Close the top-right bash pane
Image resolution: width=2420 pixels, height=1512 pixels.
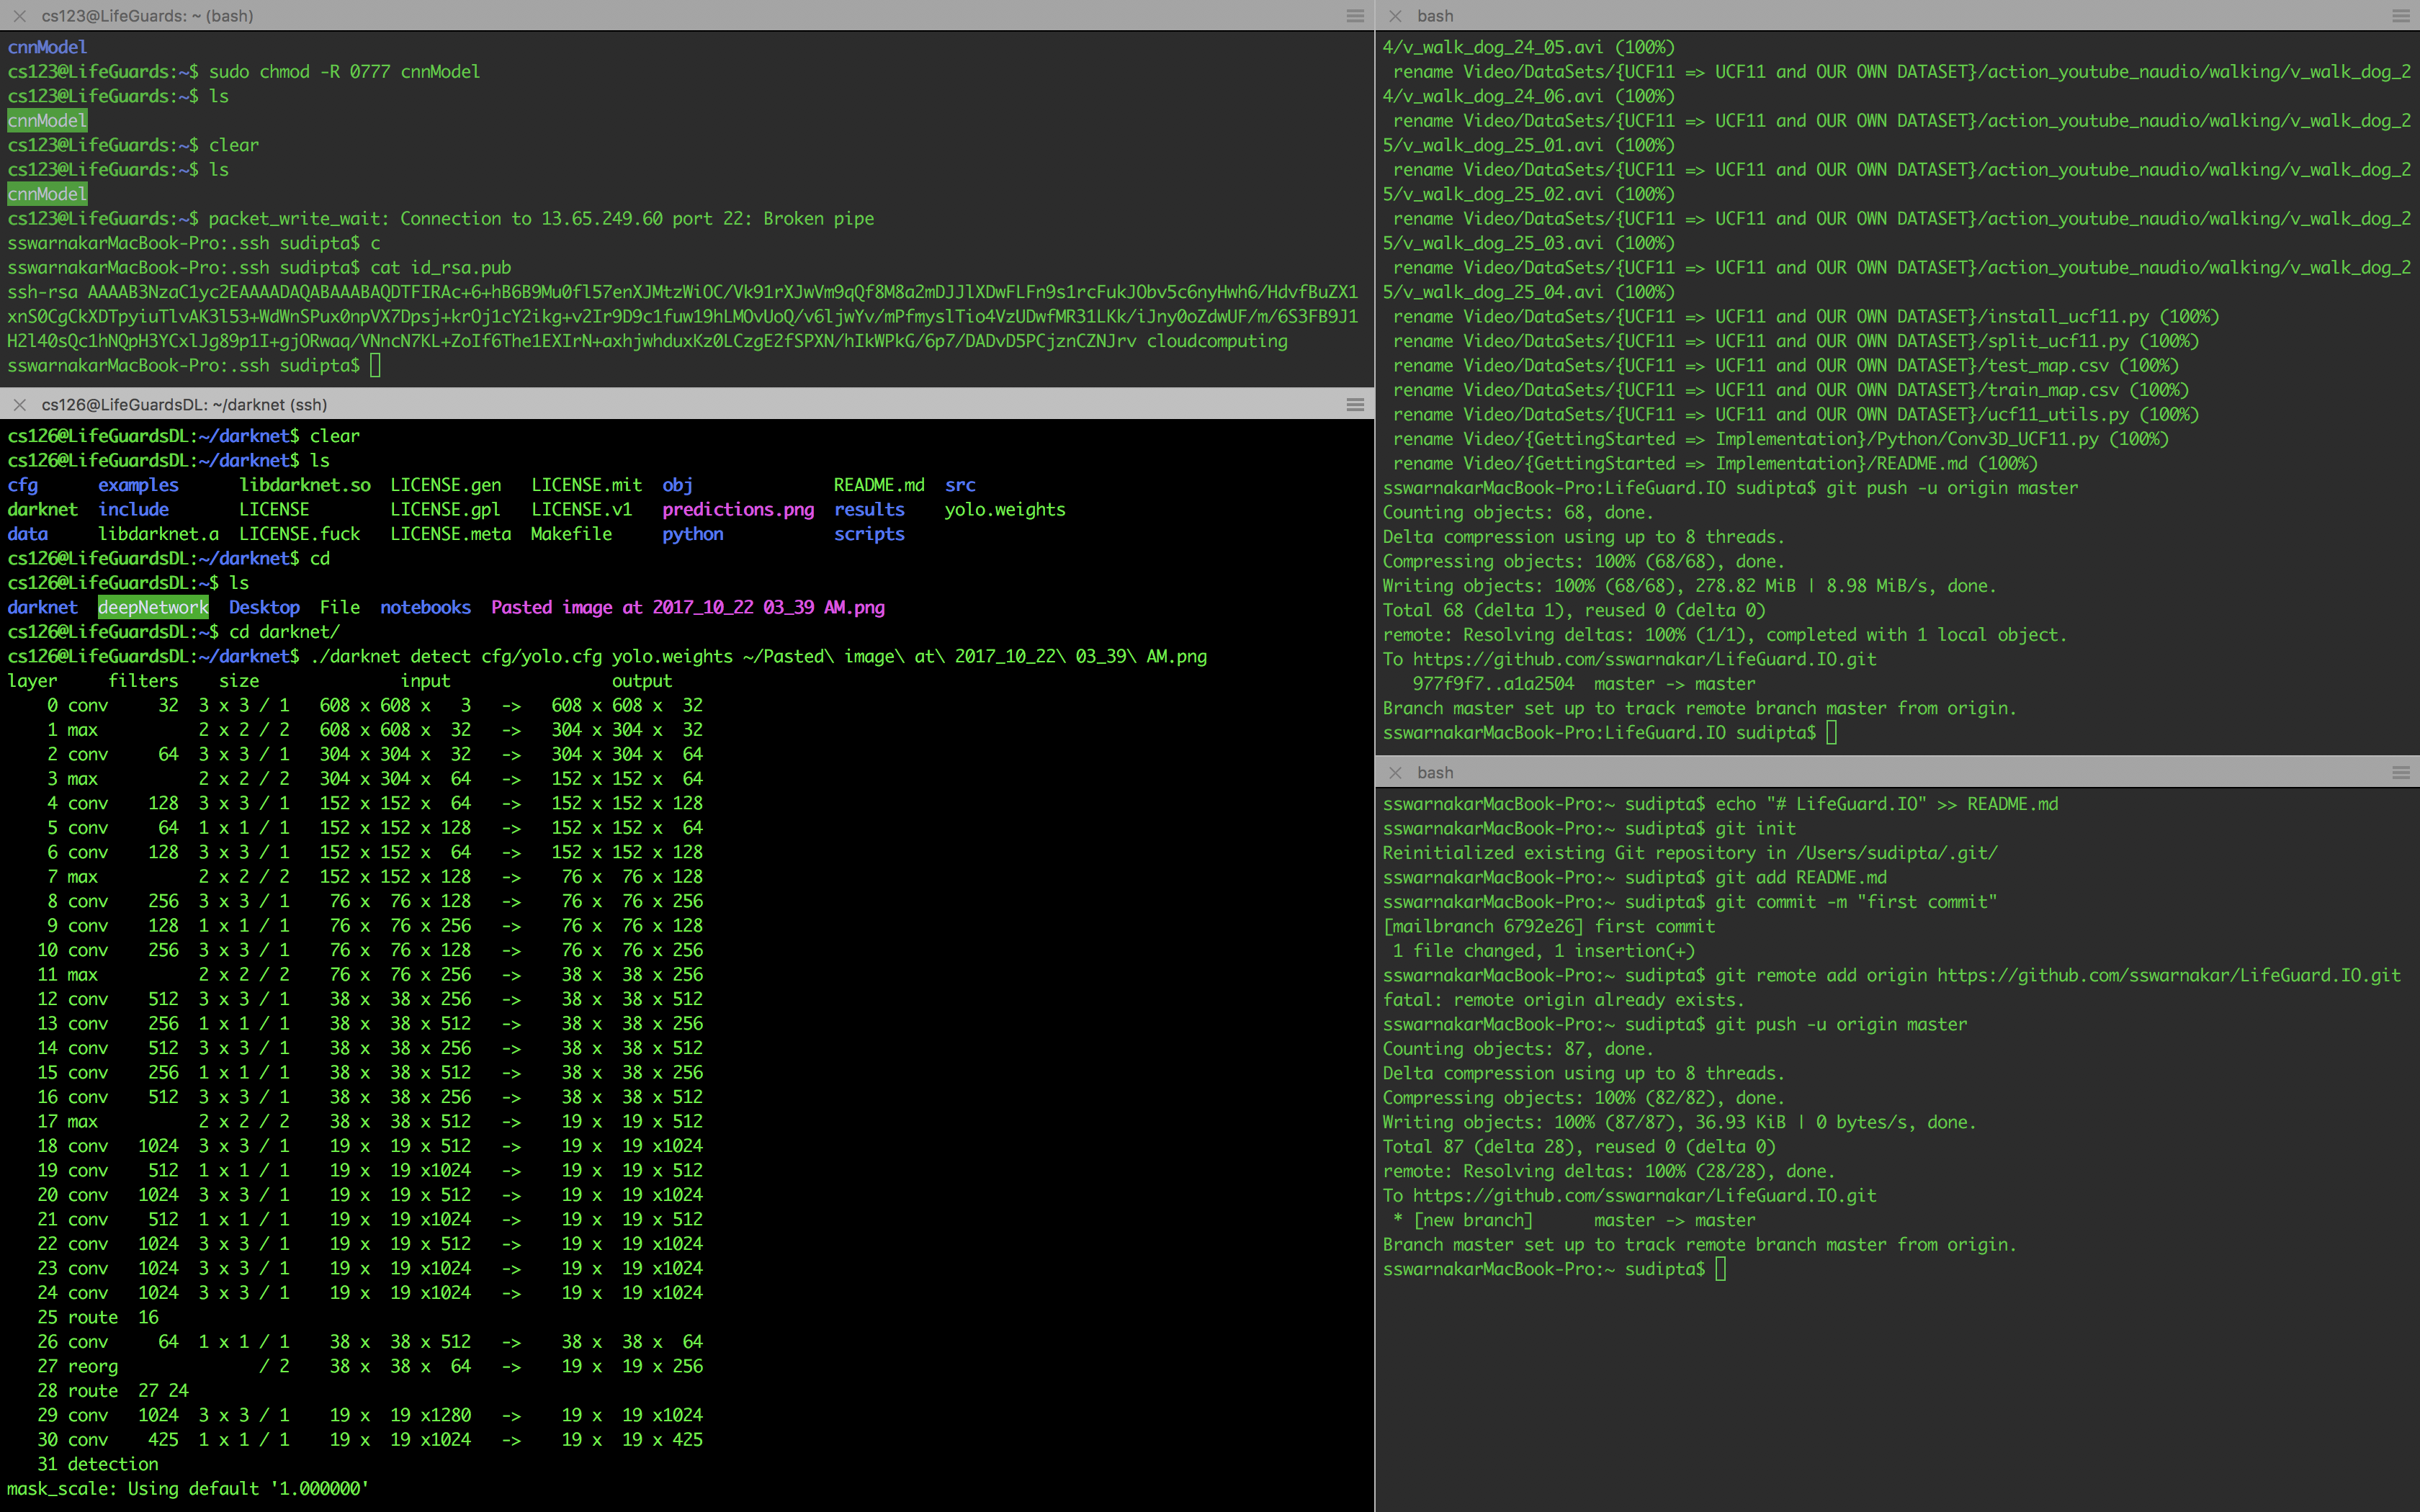point(1395,16)
